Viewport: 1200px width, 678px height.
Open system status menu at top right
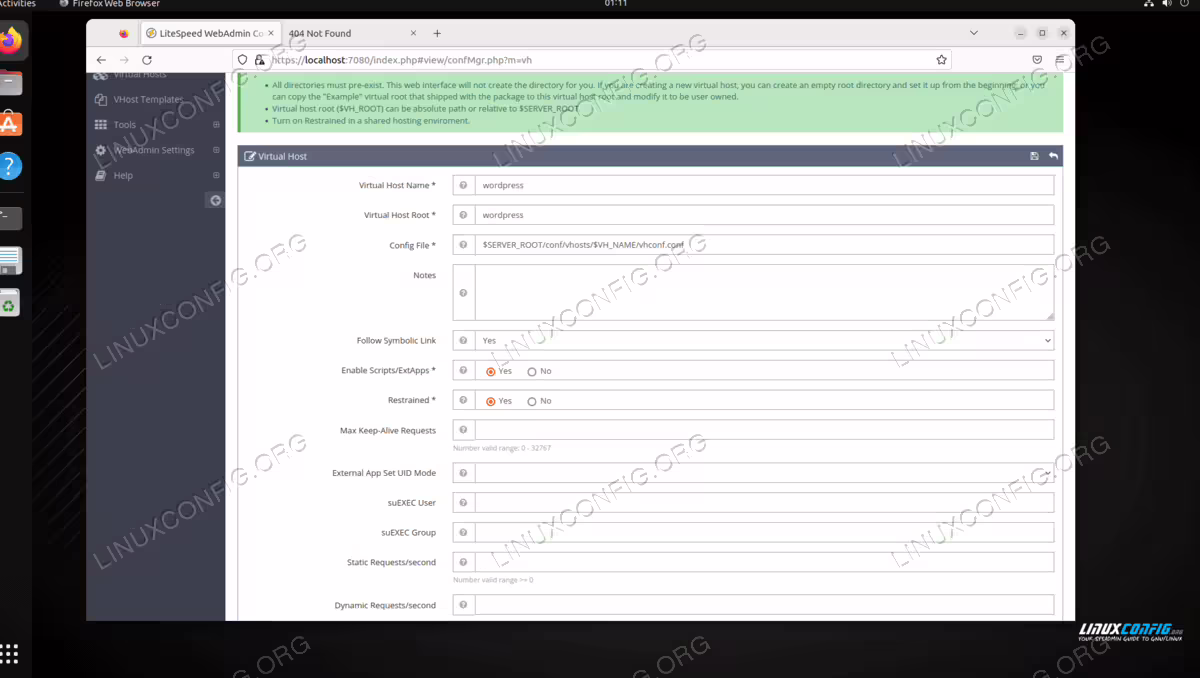click(x=1167, y=4)
